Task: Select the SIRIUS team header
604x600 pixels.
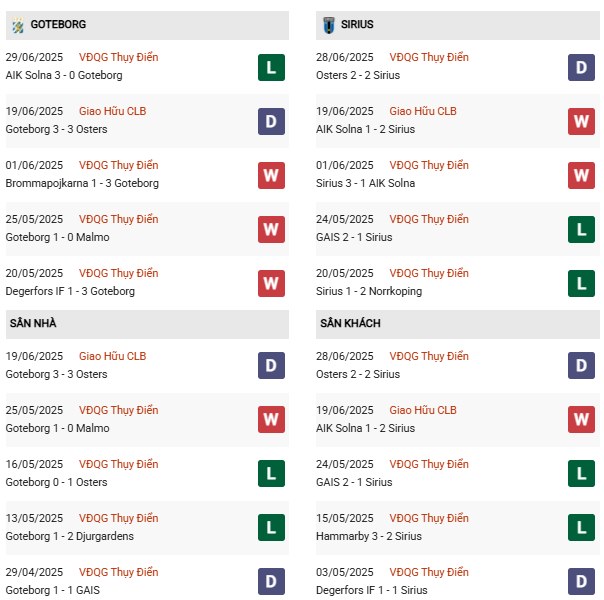Action: (x=356, y=25)
